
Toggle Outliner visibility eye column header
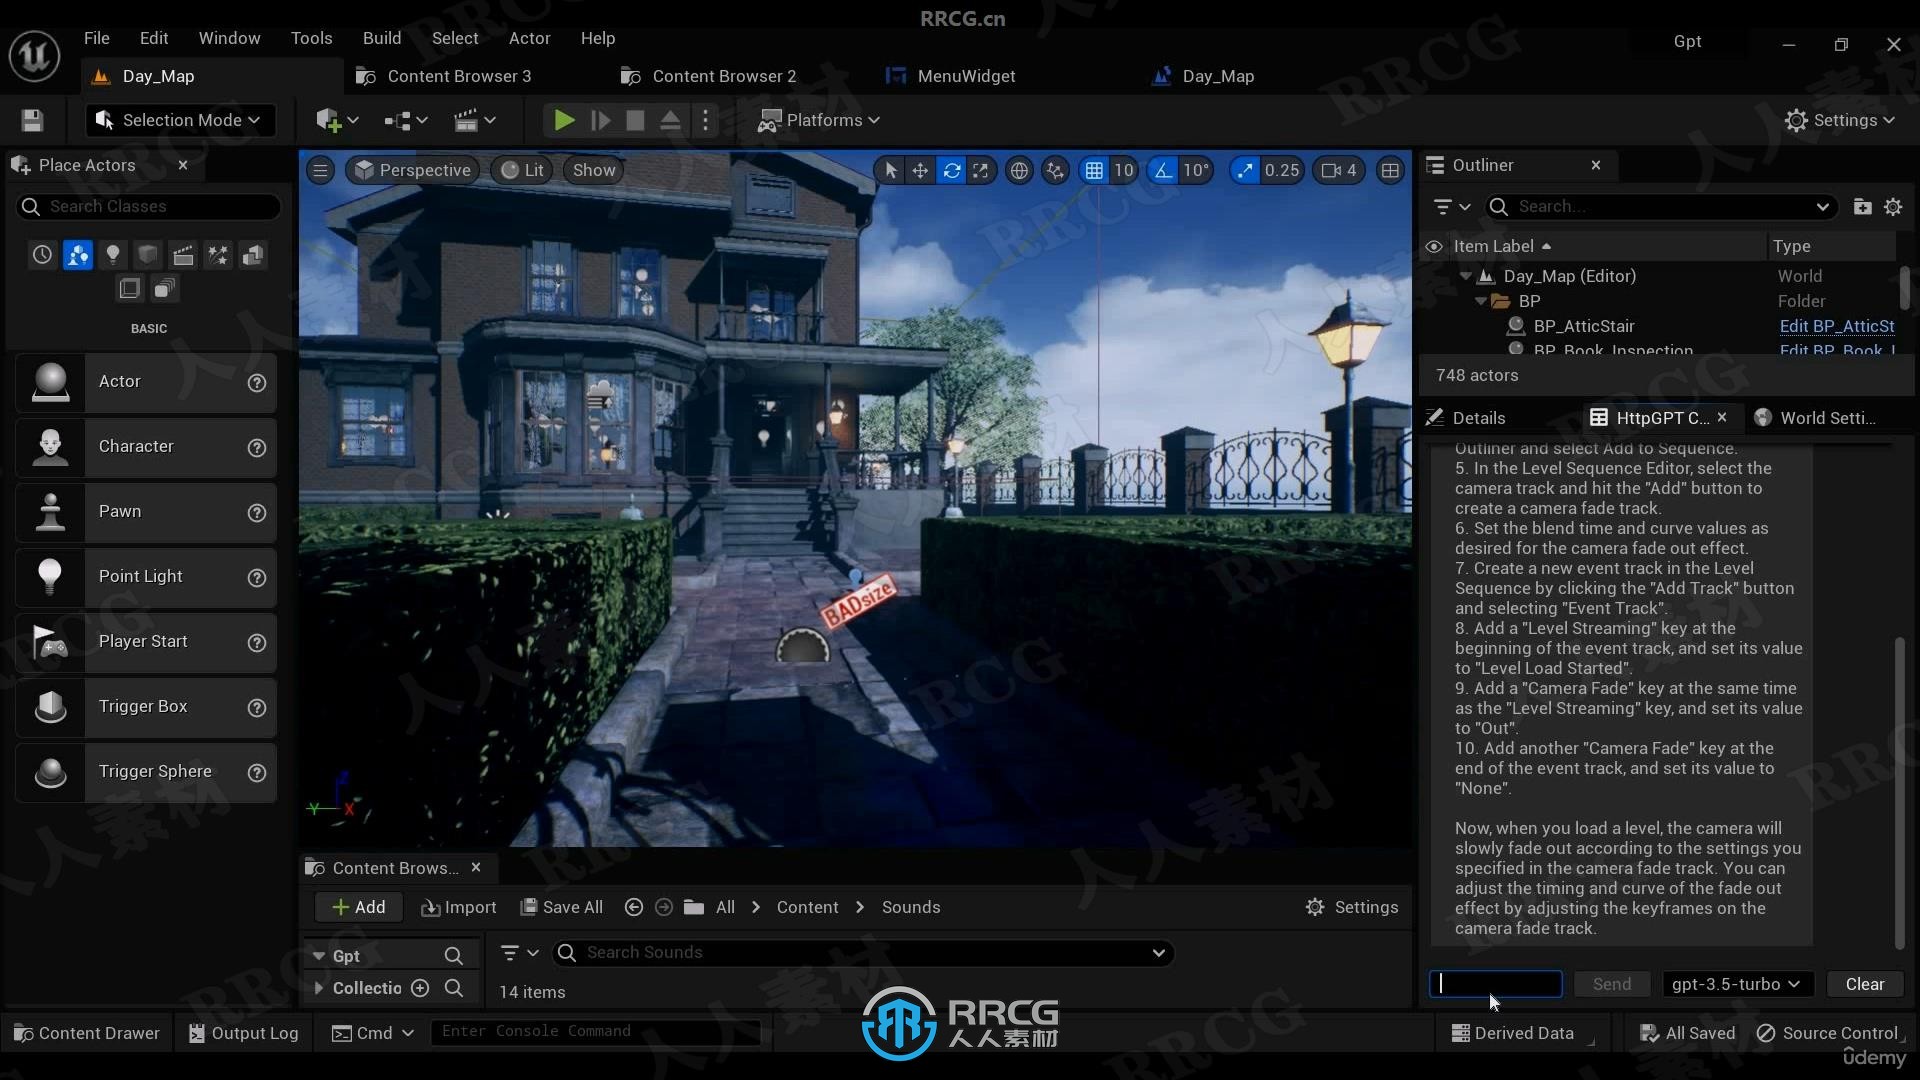click(1433, 246)
